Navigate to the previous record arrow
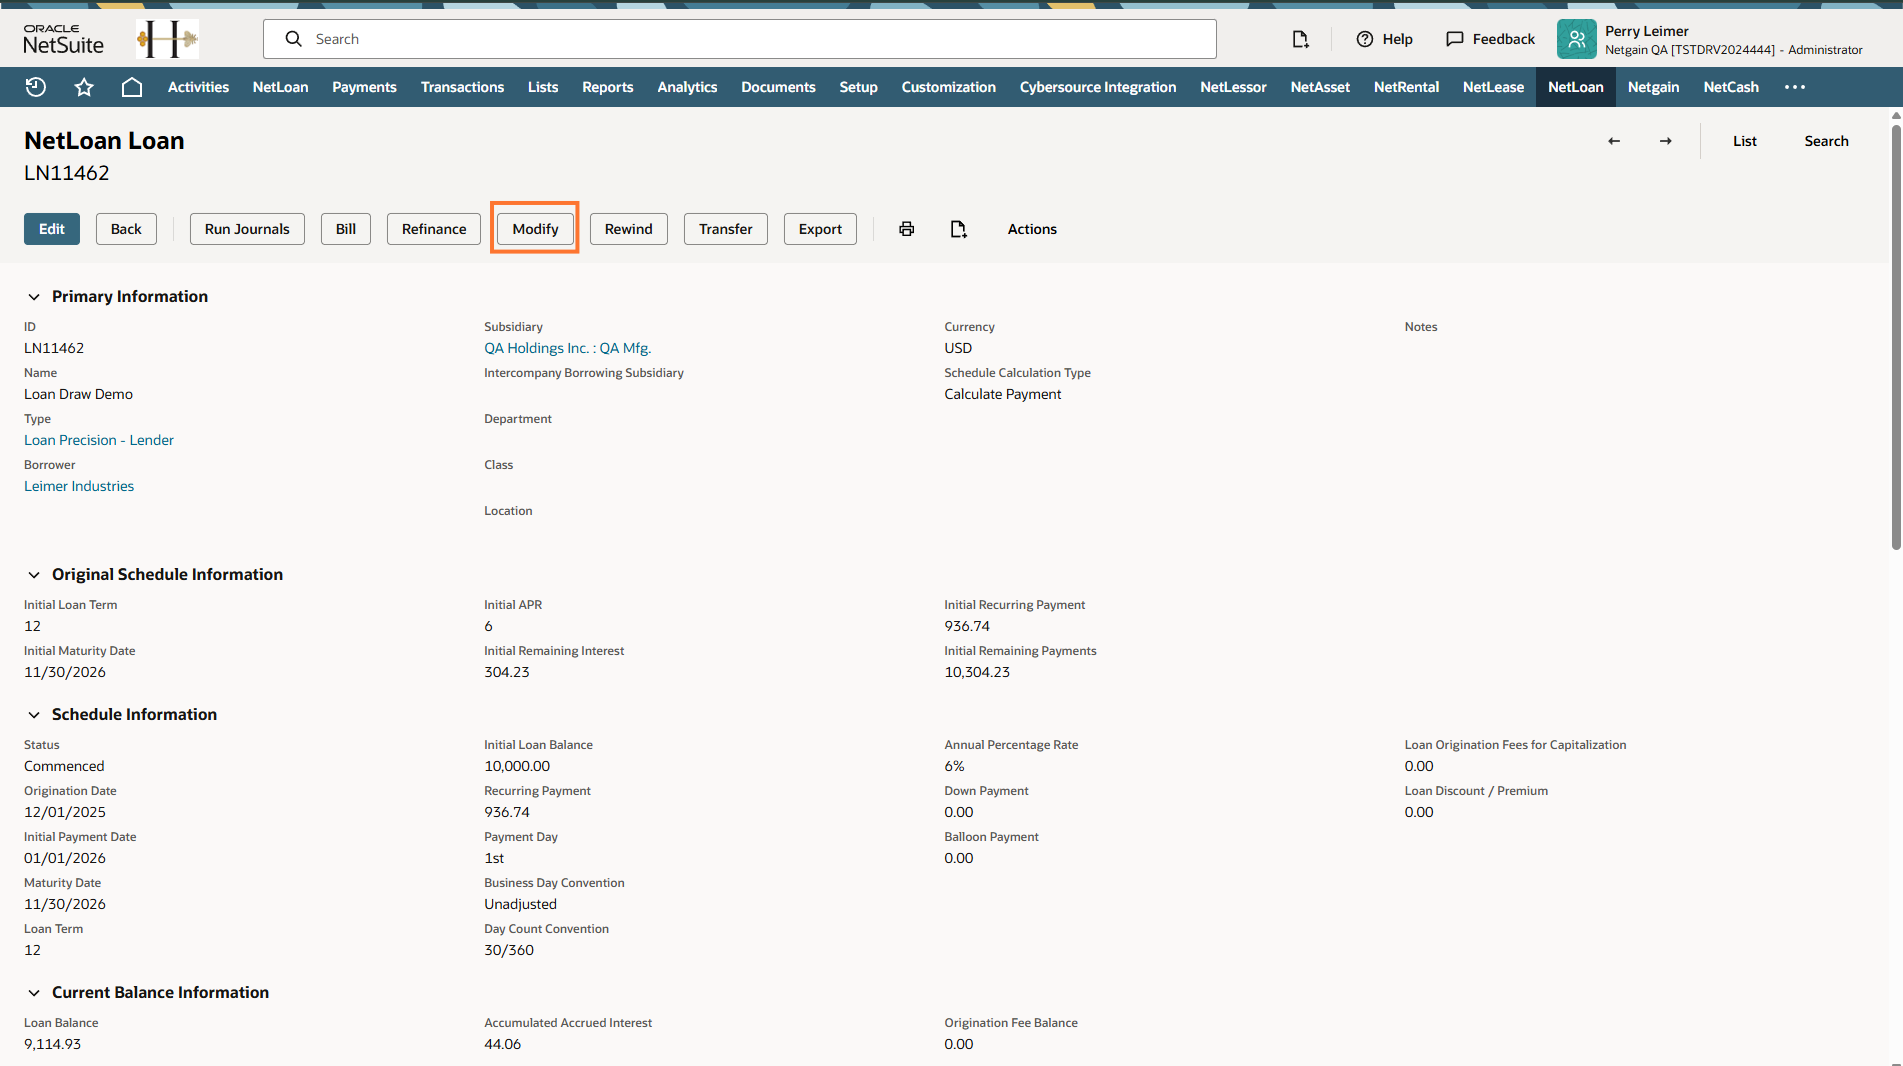 [x=1614, y=141]
